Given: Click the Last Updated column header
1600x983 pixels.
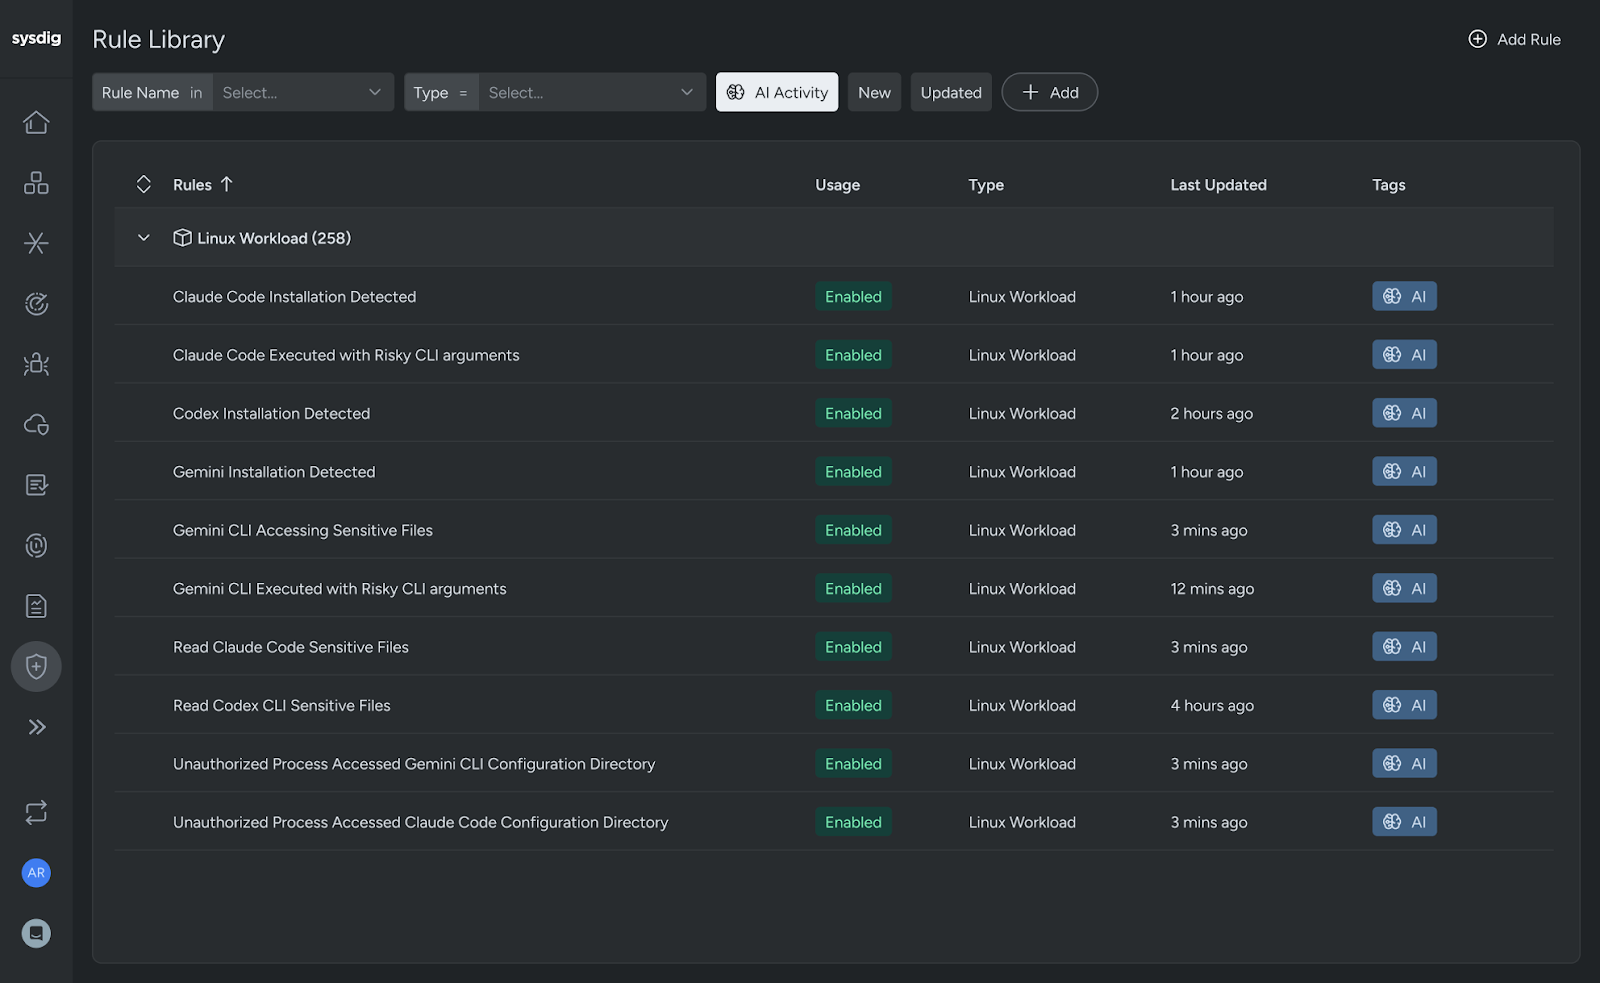Looking at the screenshot, I should coord(1218,185).
